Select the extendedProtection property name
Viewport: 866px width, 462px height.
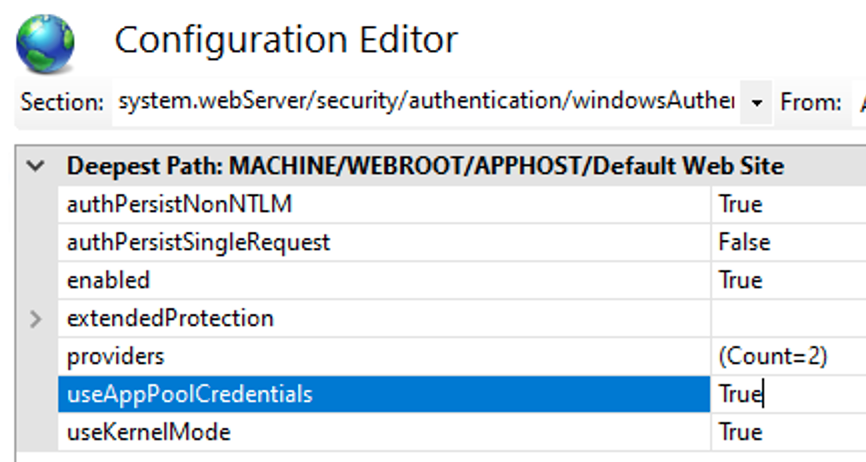(x=170, y=319)
